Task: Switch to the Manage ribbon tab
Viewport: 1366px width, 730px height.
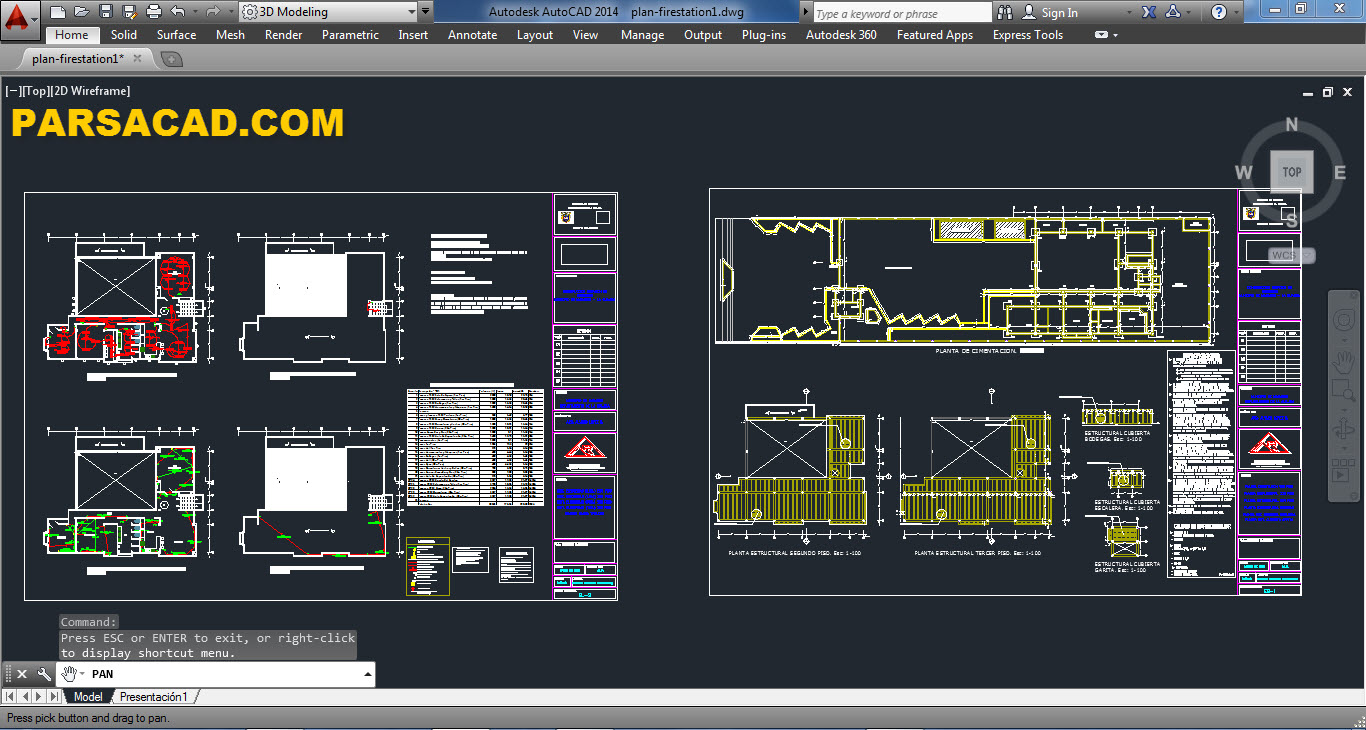Action: click(642, 35)
